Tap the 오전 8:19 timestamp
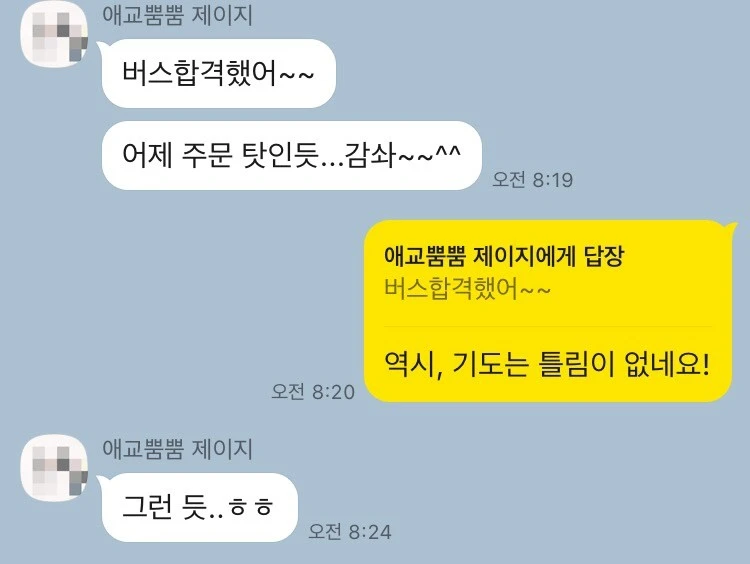 point(532,180)
